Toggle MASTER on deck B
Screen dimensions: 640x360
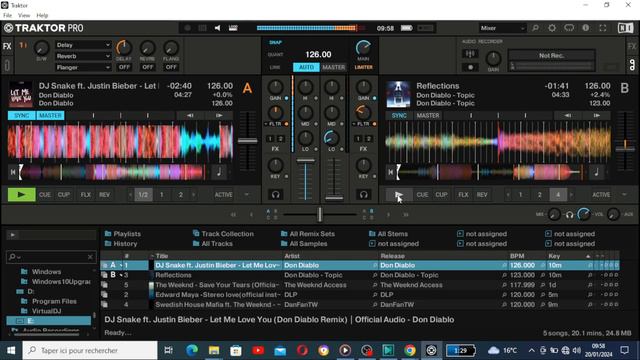[428, 116]
